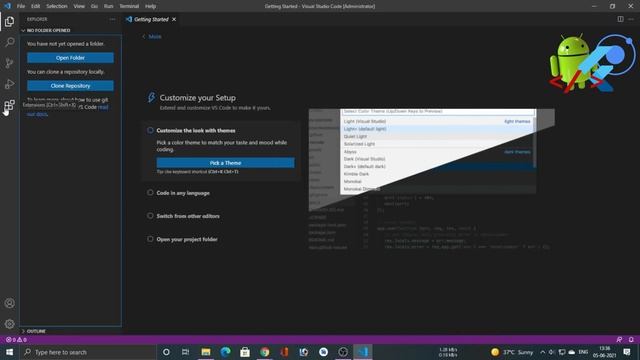Click the Pick a Theme button

(x=225, y=163)
